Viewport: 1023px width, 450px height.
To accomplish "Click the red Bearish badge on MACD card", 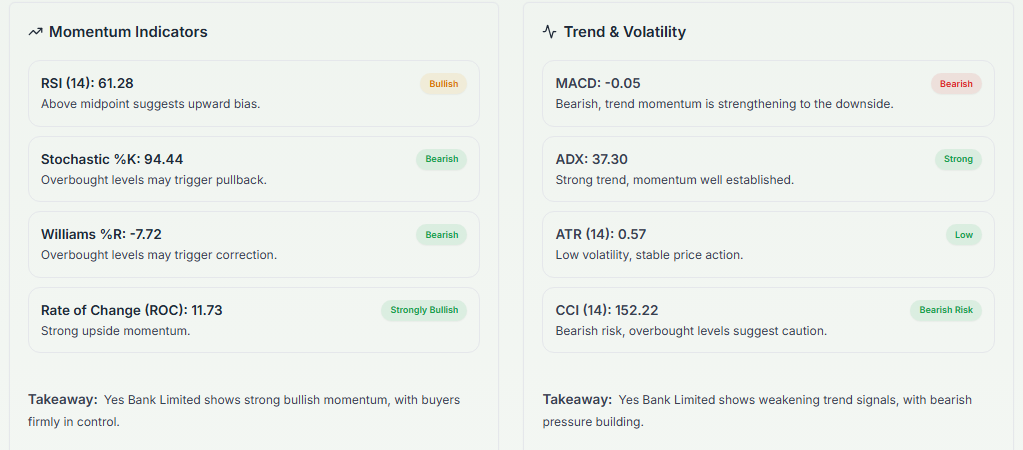I will [956, 84].
